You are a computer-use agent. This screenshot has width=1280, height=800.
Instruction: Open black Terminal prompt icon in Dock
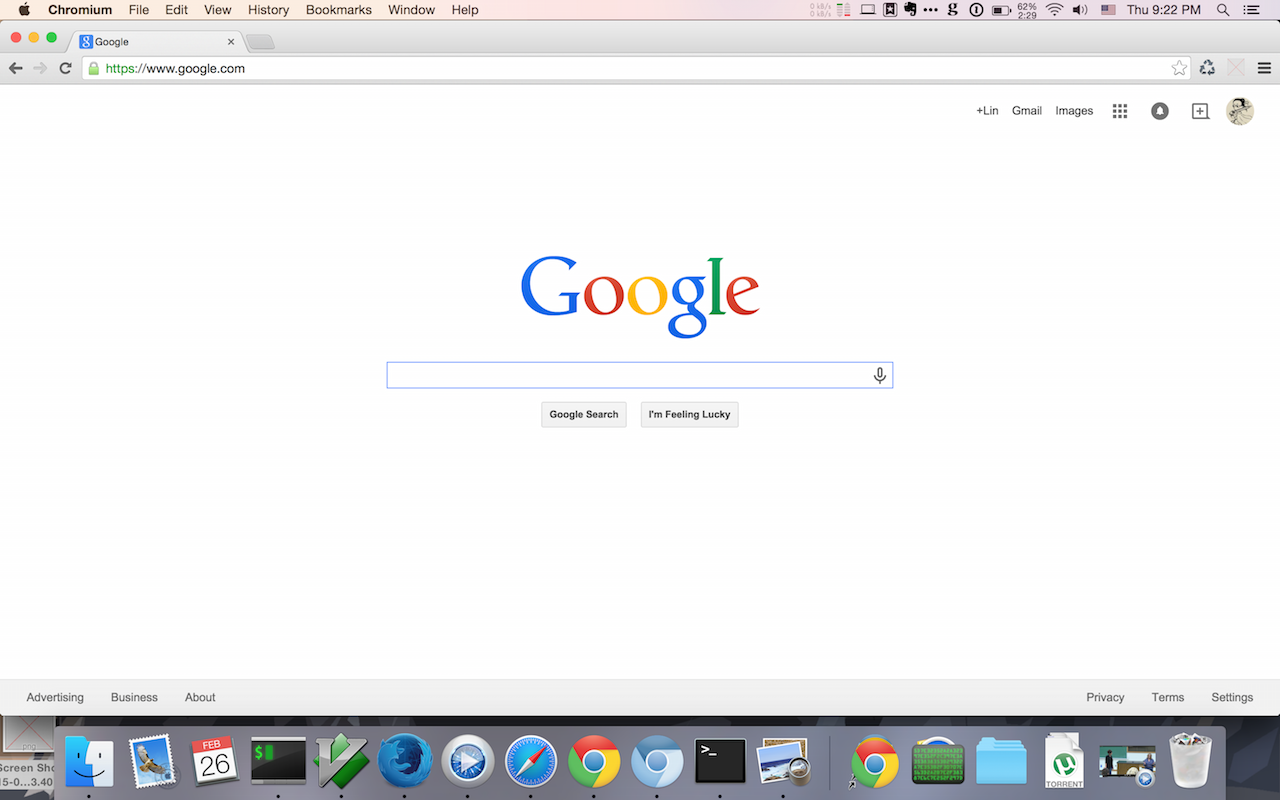coord(720,763)
